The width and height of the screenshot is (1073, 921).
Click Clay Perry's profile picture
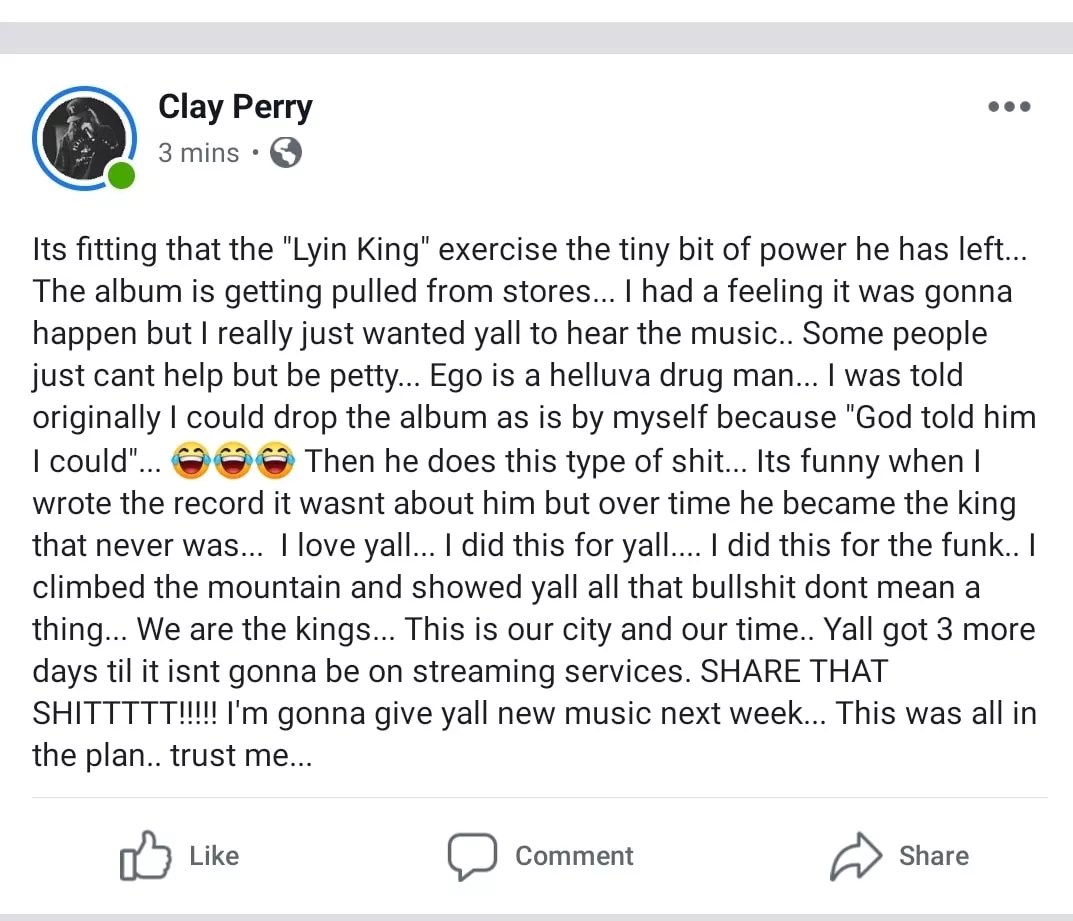[84, 137]
